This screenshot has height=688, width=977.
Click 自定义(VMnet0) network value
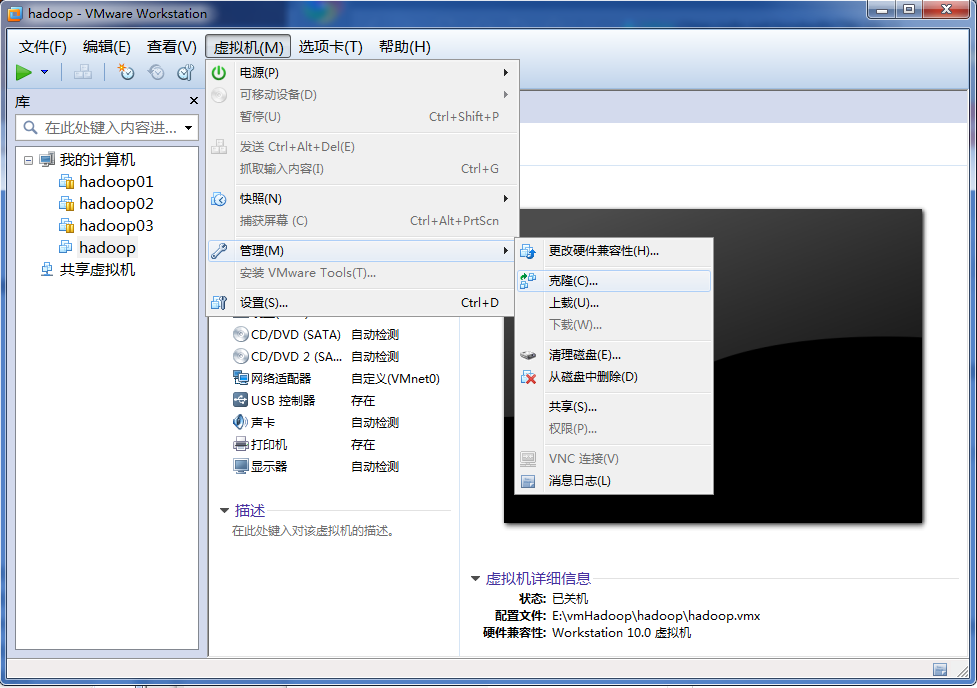[396, 379]
